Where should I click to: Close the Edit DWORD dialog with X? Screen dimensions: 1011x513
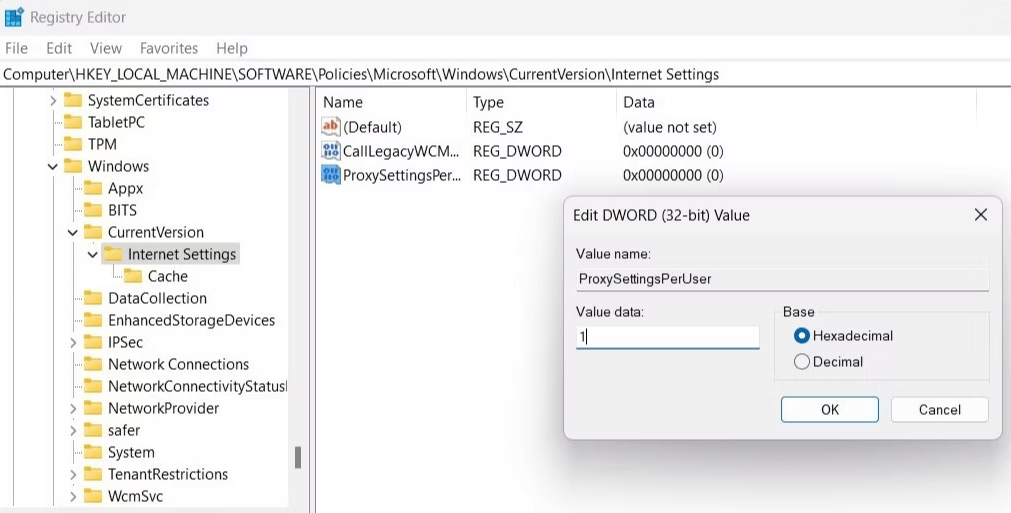coord(981,215)
